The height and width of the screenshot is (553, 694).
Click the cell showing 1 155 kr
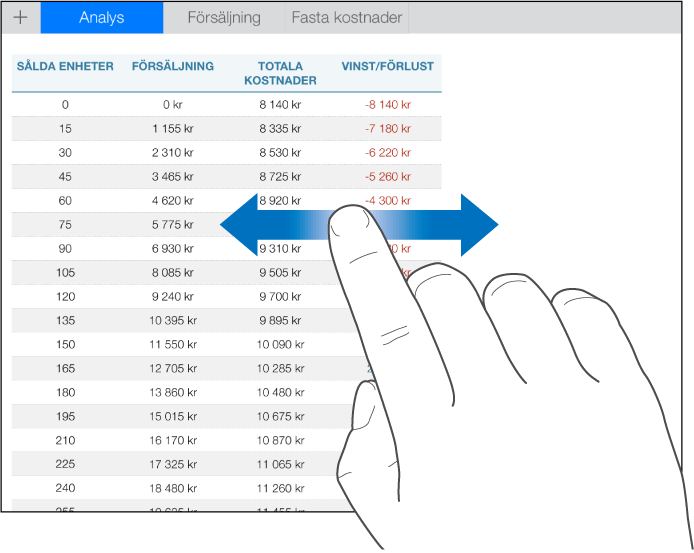click(x=173, y=129)
